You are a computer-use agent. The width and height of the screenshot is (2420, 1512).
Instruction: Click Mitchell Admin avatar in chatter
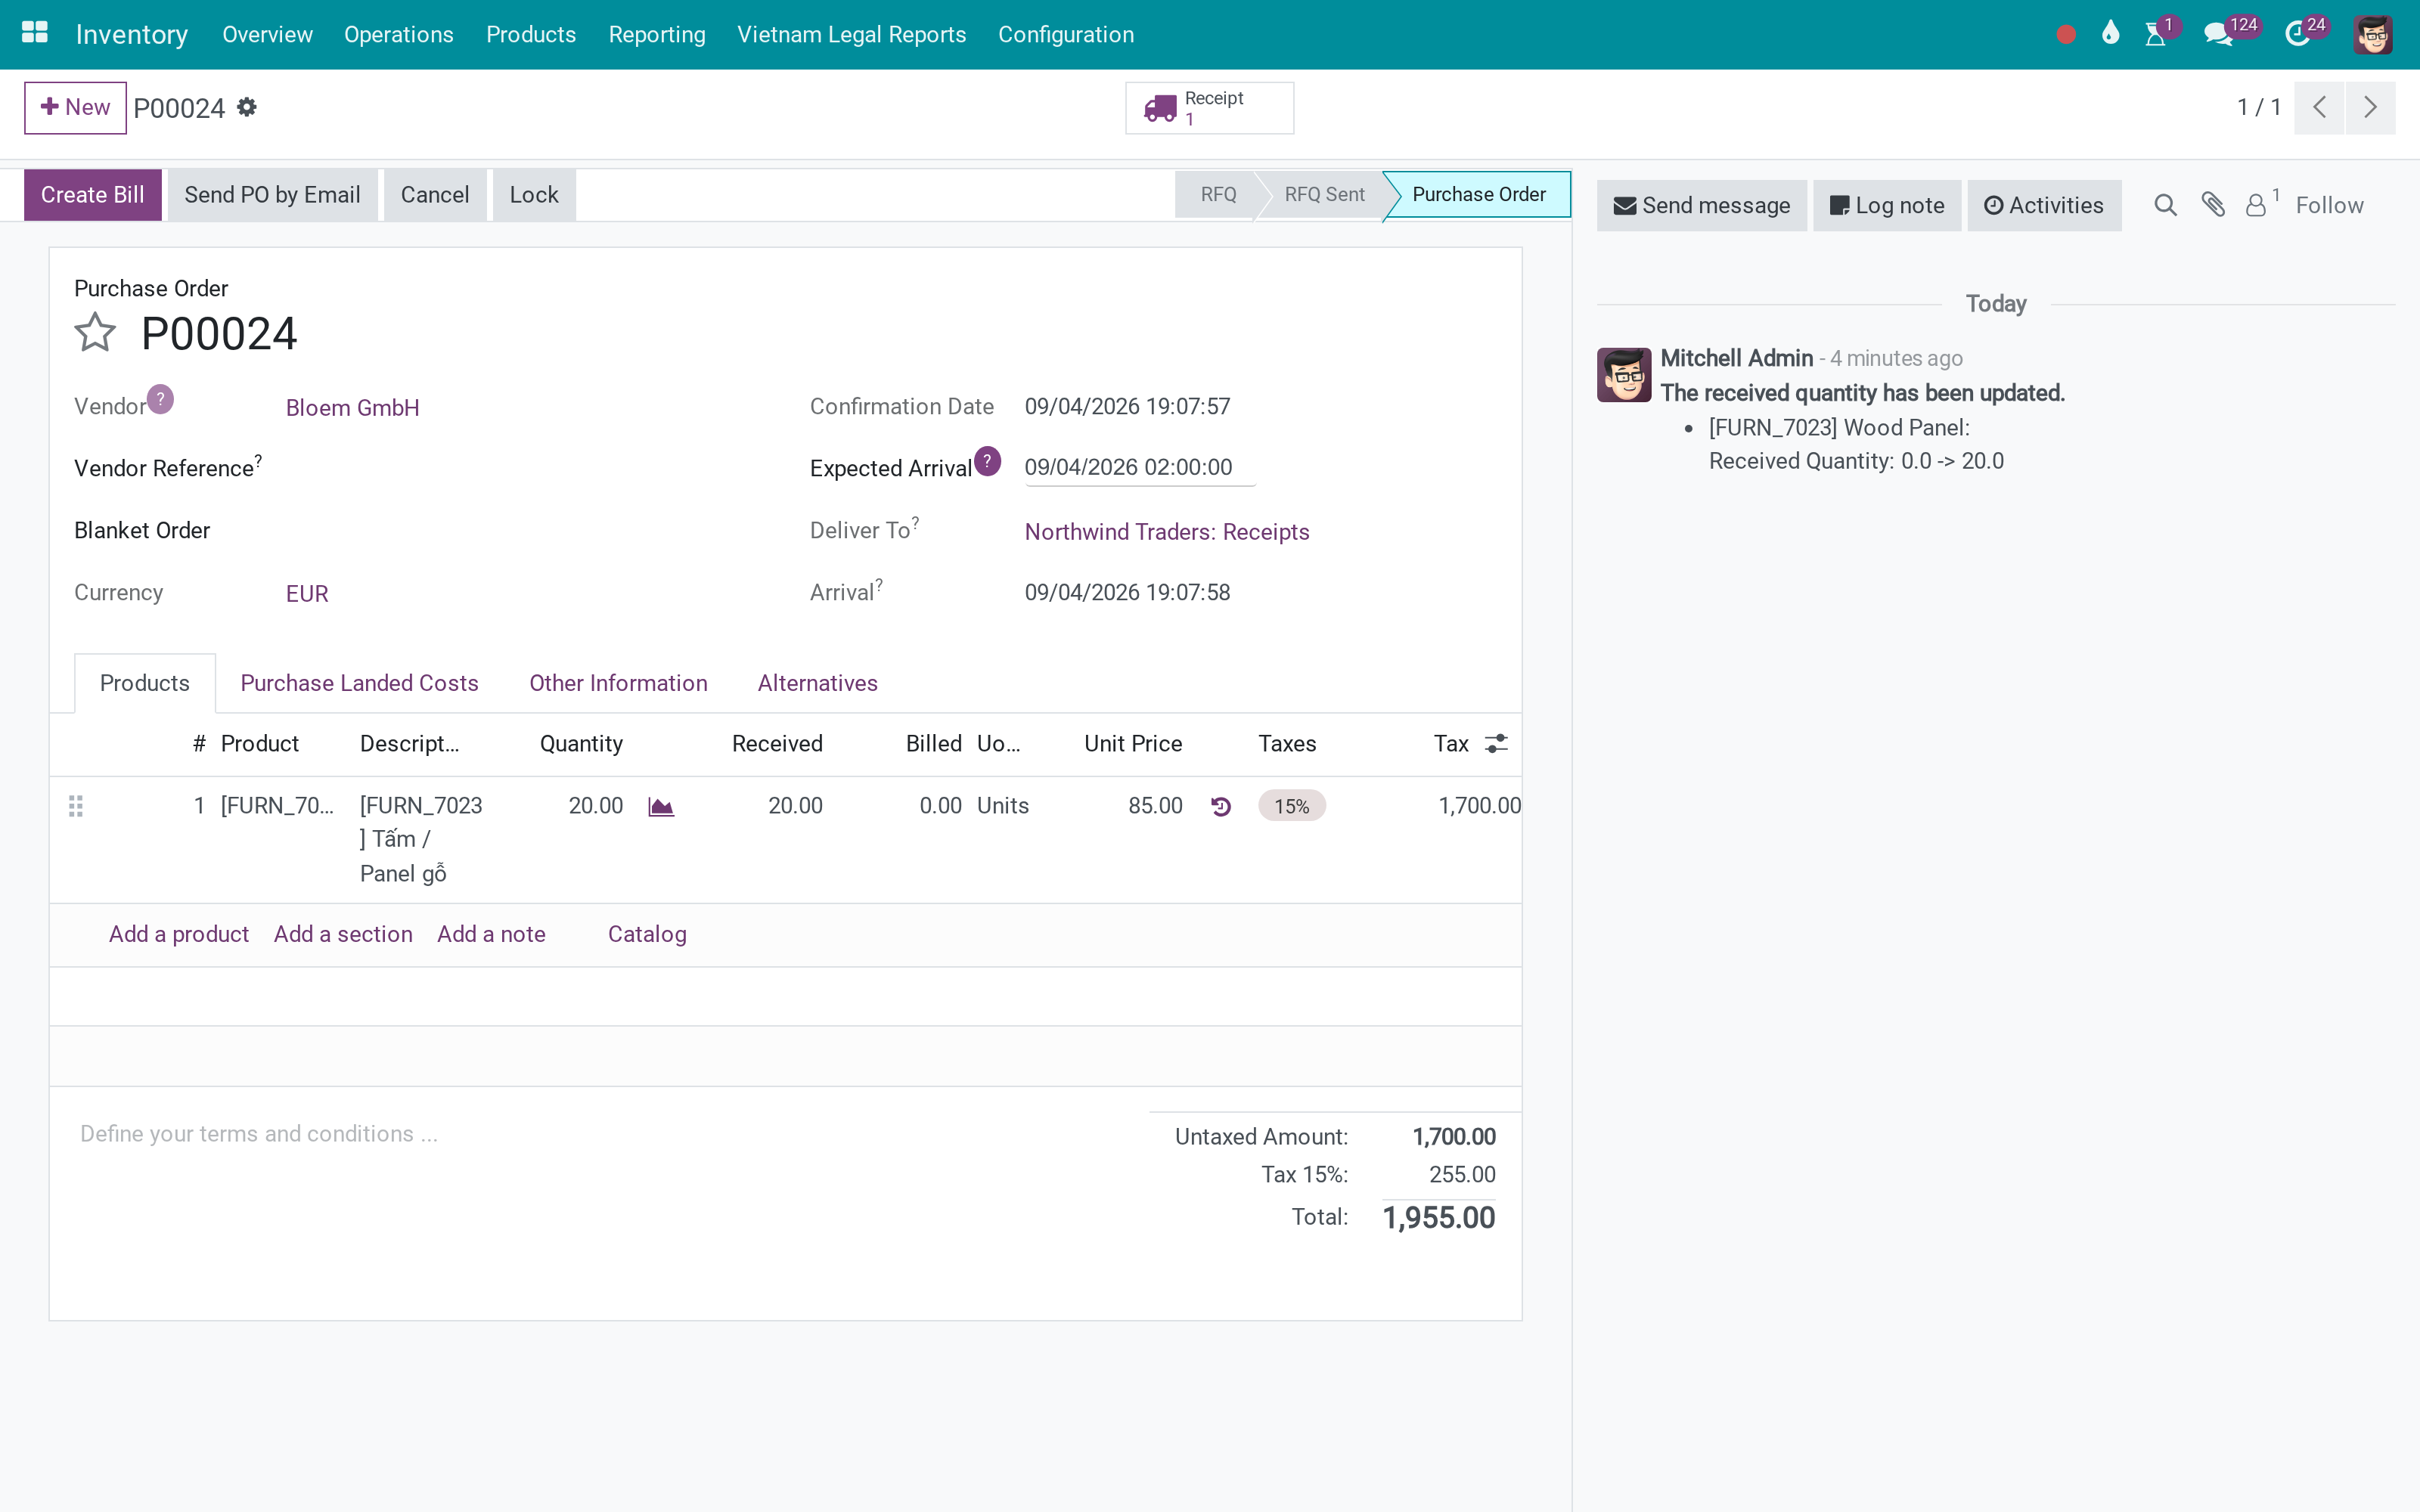tap(1624, 375)
